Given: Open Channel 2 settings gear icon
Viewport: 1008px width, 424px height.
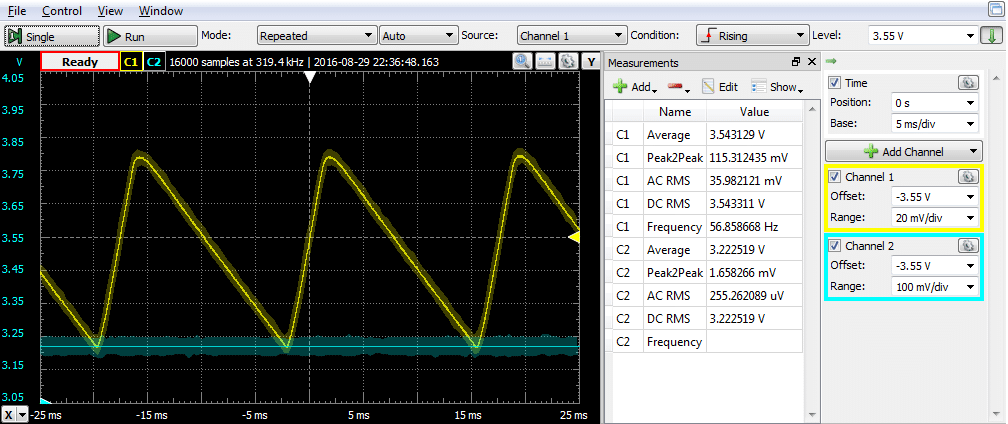Looking at the screenshot, I should tap(969, 245).
